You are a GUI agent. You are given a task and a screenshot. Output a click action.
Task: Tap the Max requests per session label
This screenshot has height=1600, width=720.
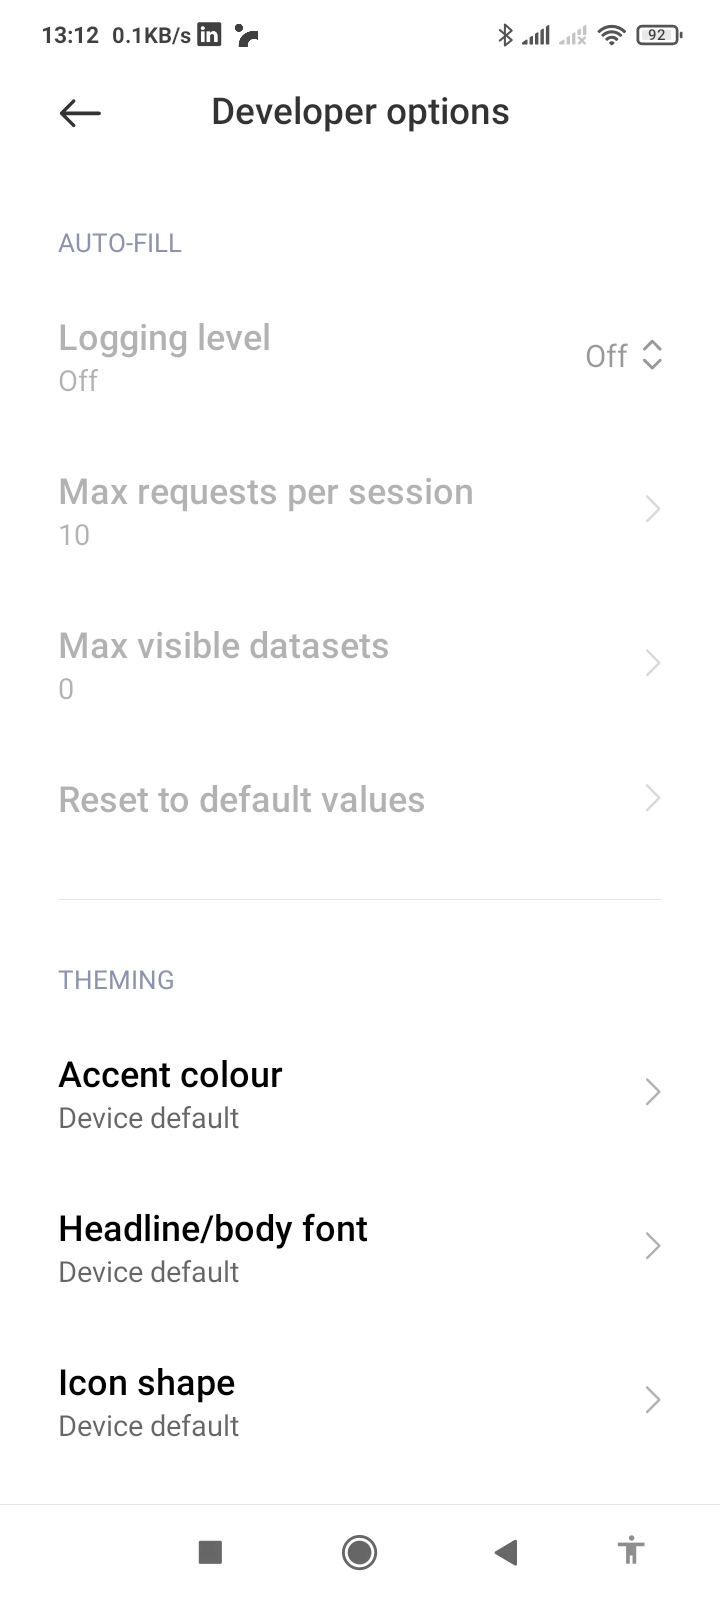click(266, 492)
